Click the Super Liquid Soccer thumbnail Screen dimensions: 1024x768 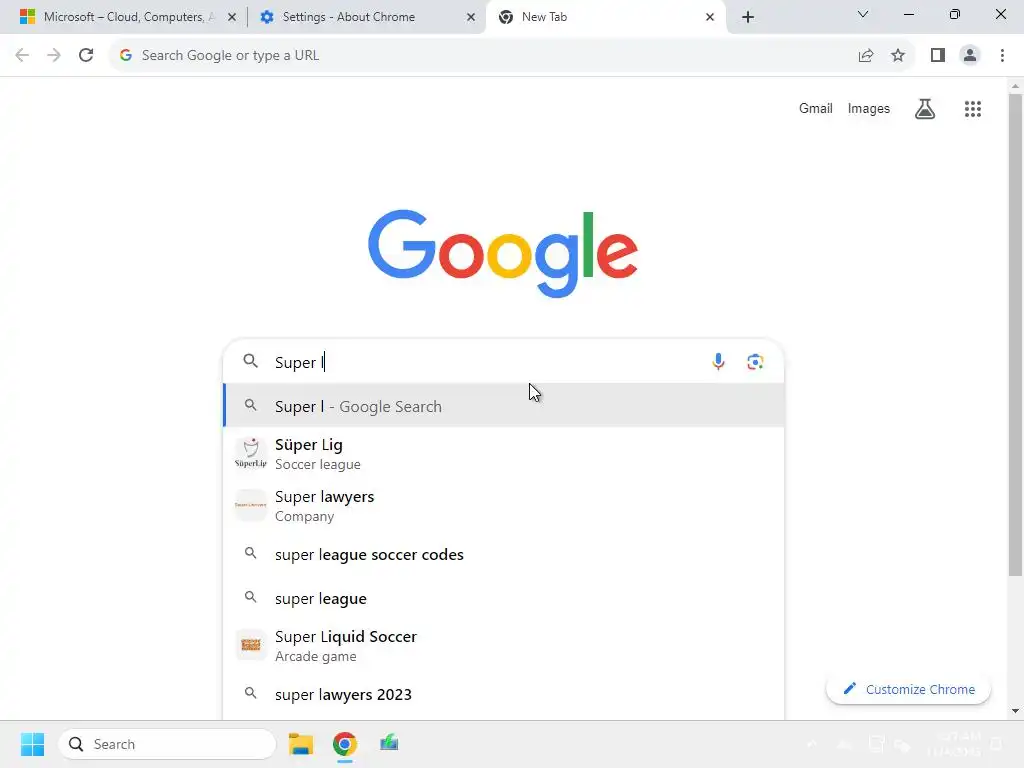coord(251,645)
